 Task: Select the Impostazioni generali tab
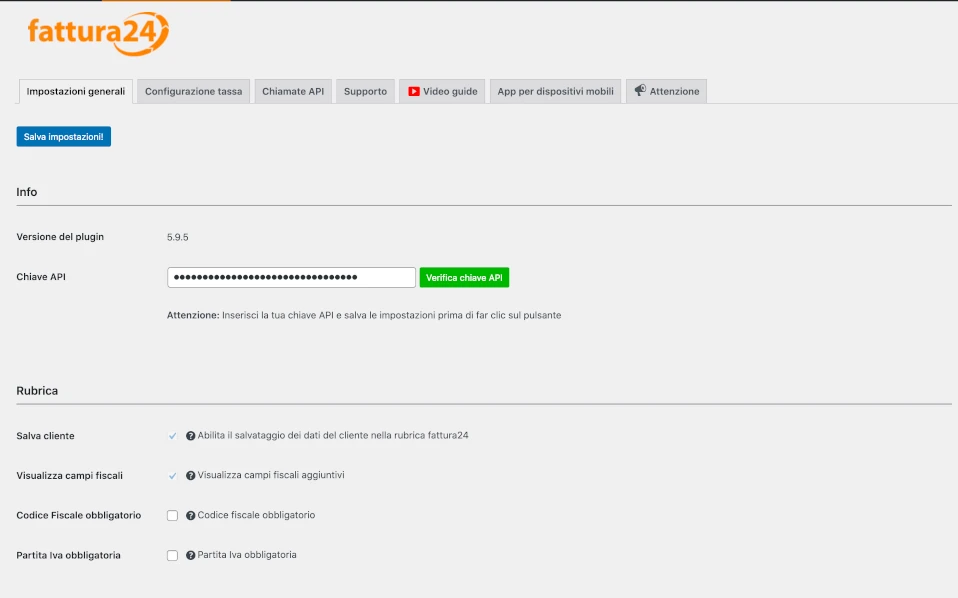(76, 92)
